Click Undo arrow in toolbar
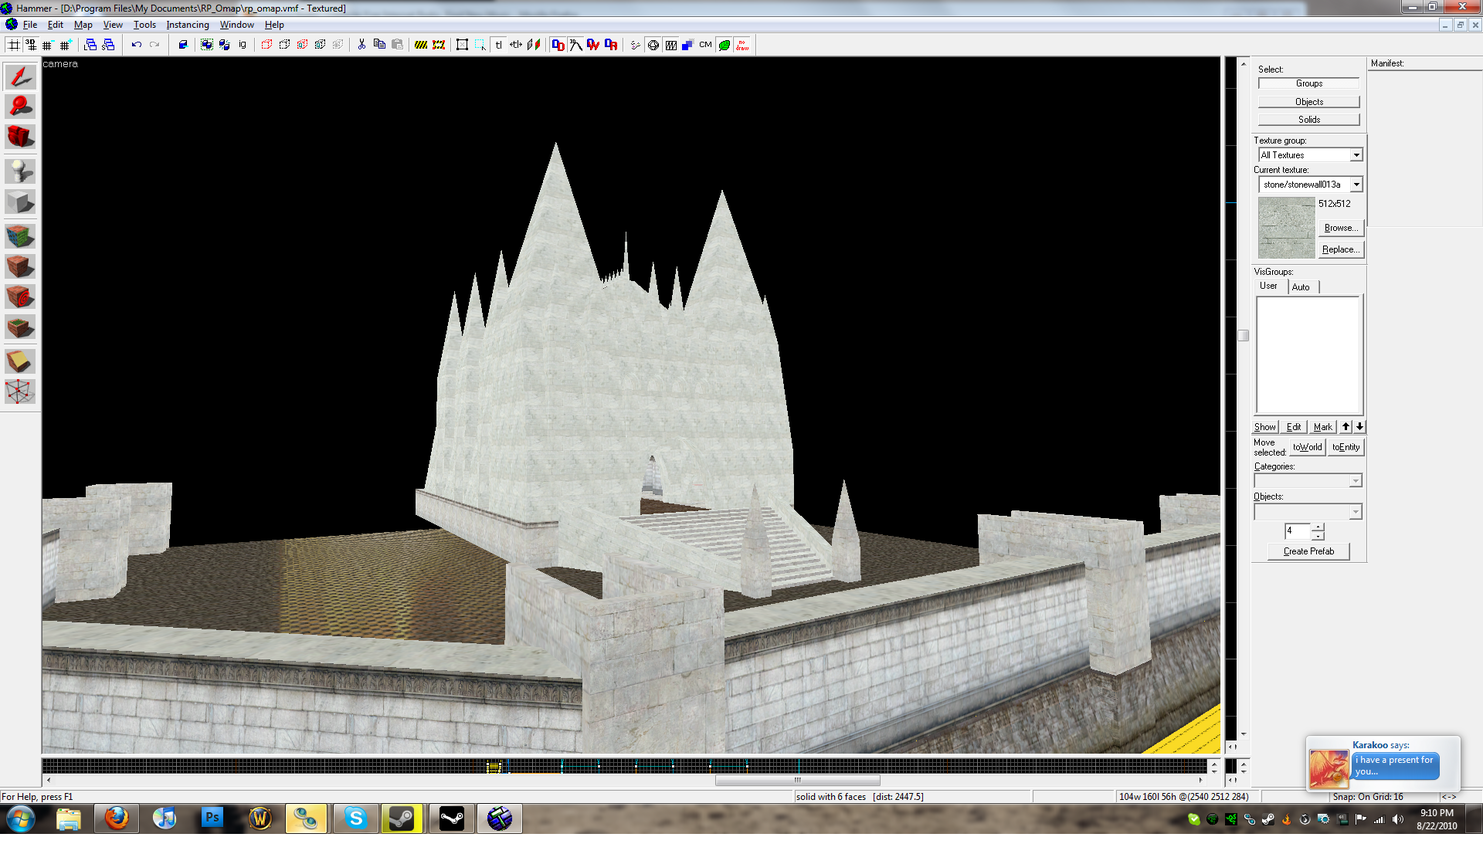The height and width of the screenshot is (854, 1483). pos(136,45)
